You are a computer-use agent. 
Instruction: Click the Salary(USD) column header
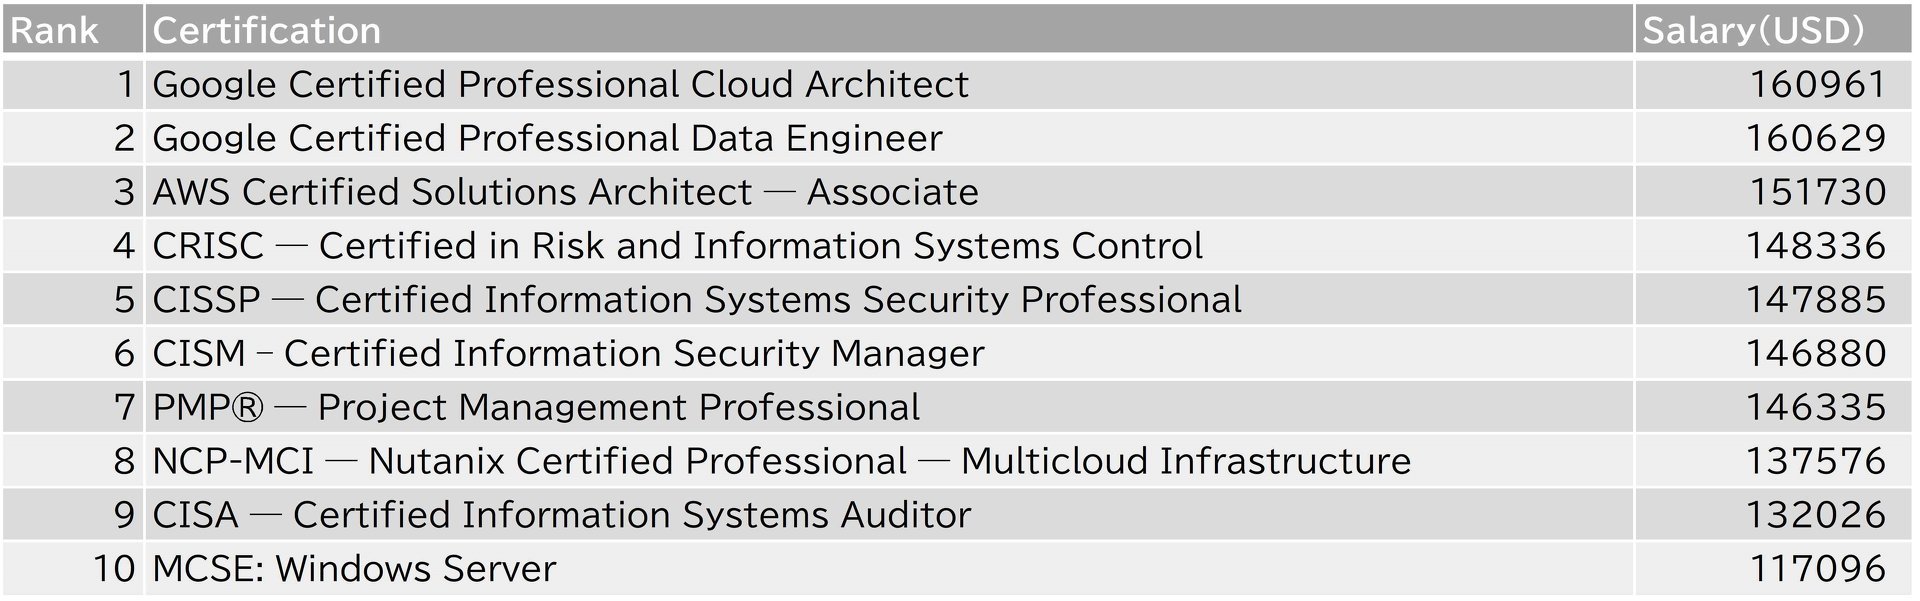[1773, 30]
